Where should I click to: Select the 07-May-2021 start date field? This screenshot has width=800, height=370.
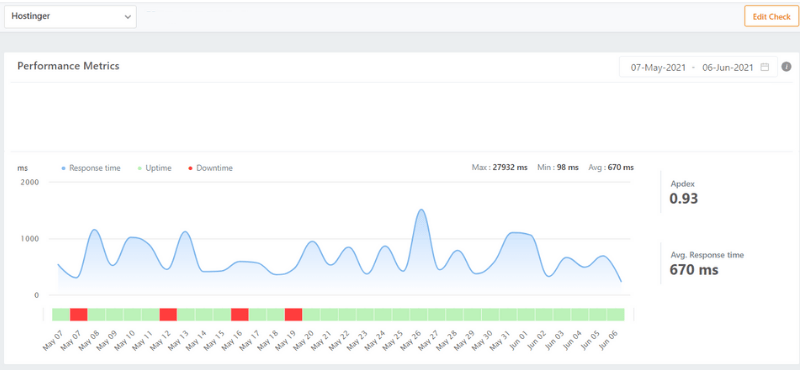[x=658, y=67]
